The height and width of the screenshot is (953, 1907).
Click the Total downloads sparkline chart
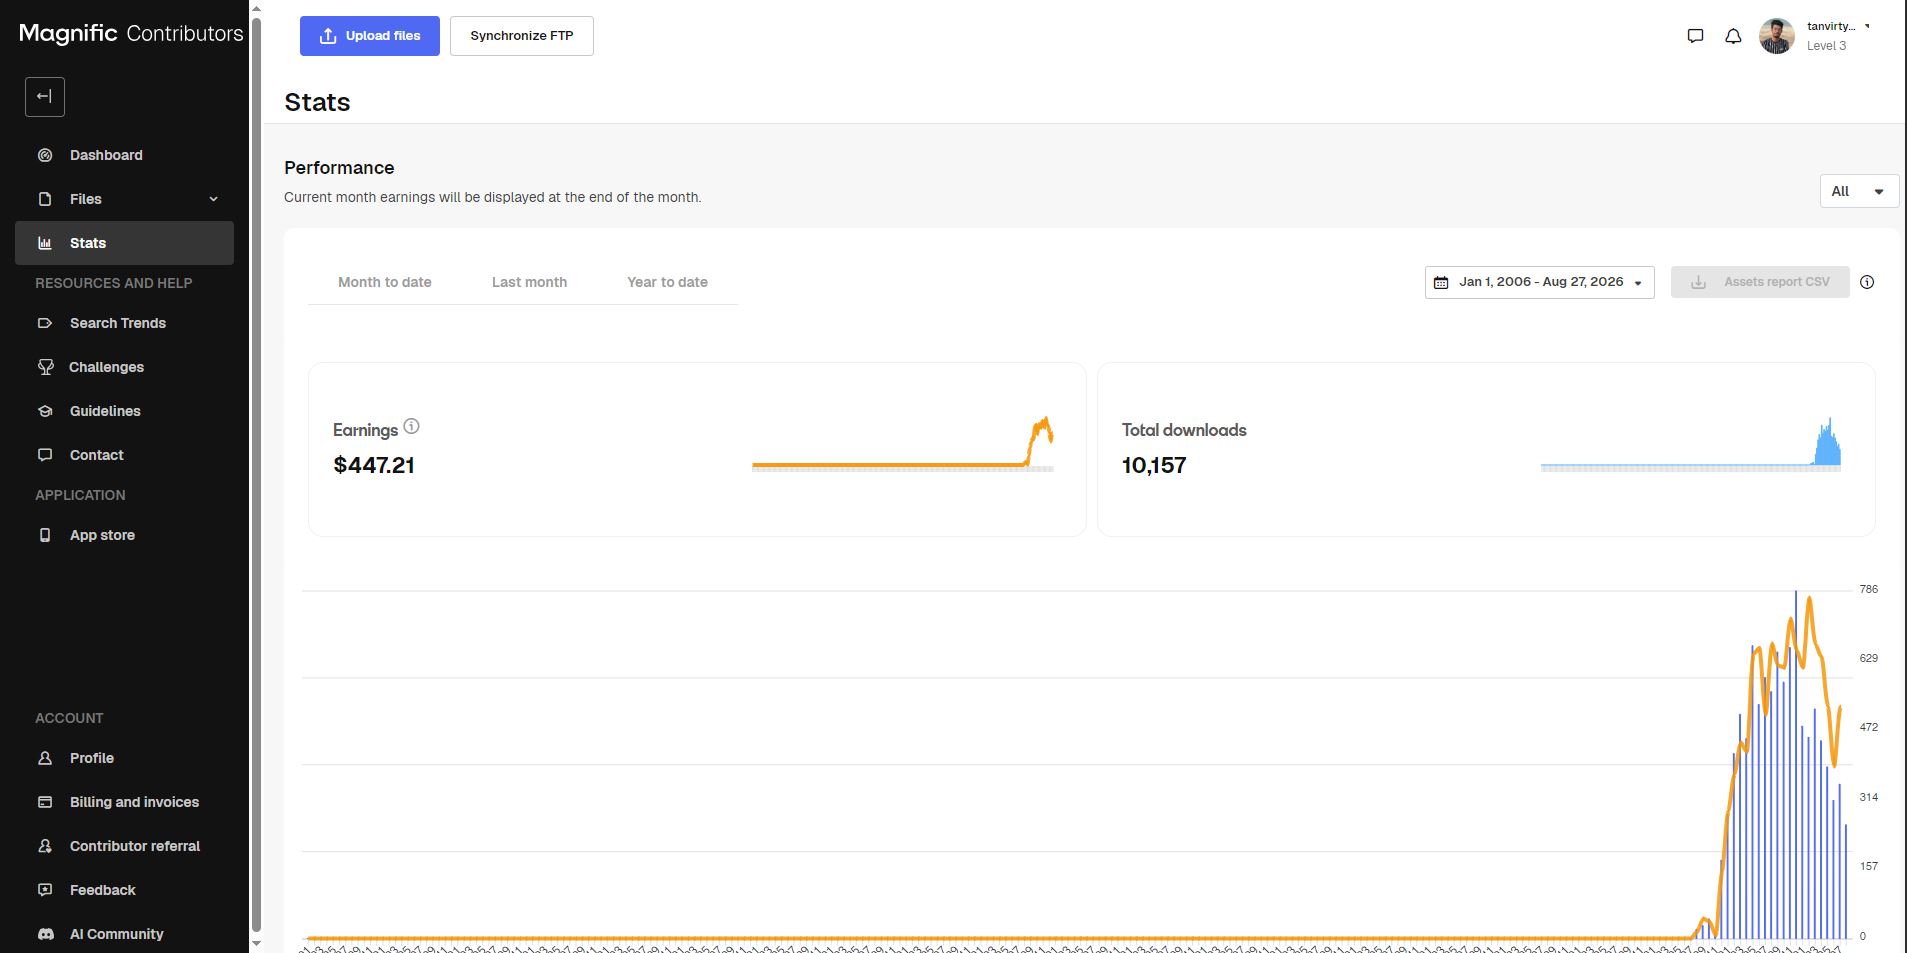pyautogui.click(x=1690, y=444)
